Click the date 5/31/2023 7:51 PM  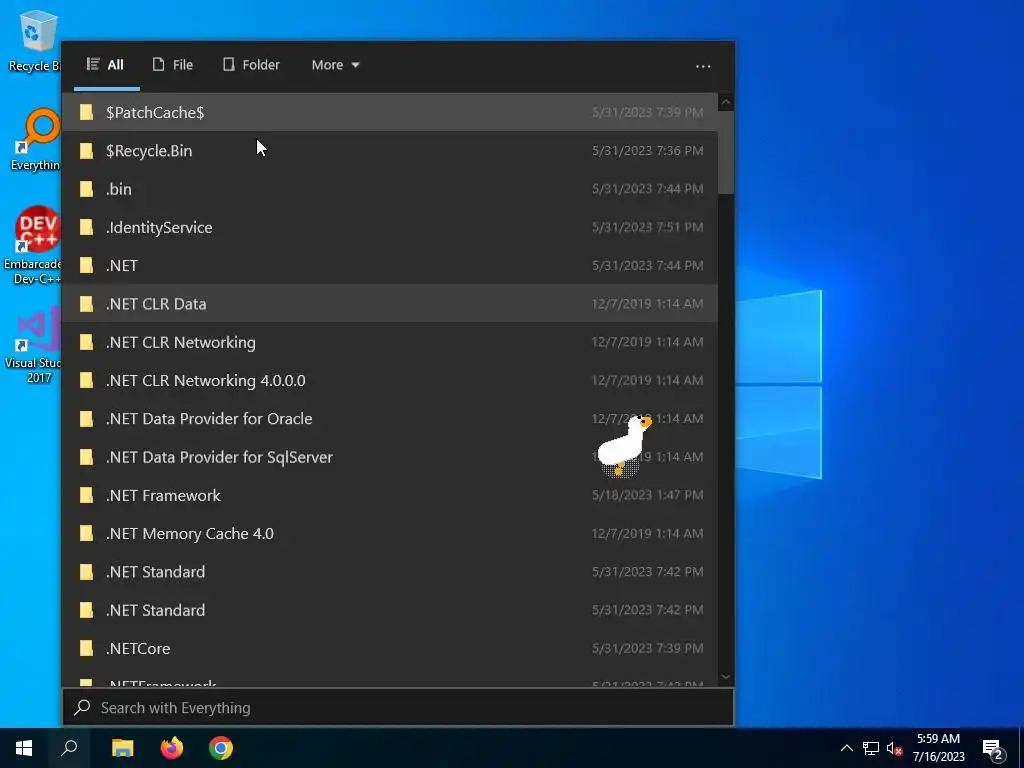click(x=647, y=227)
